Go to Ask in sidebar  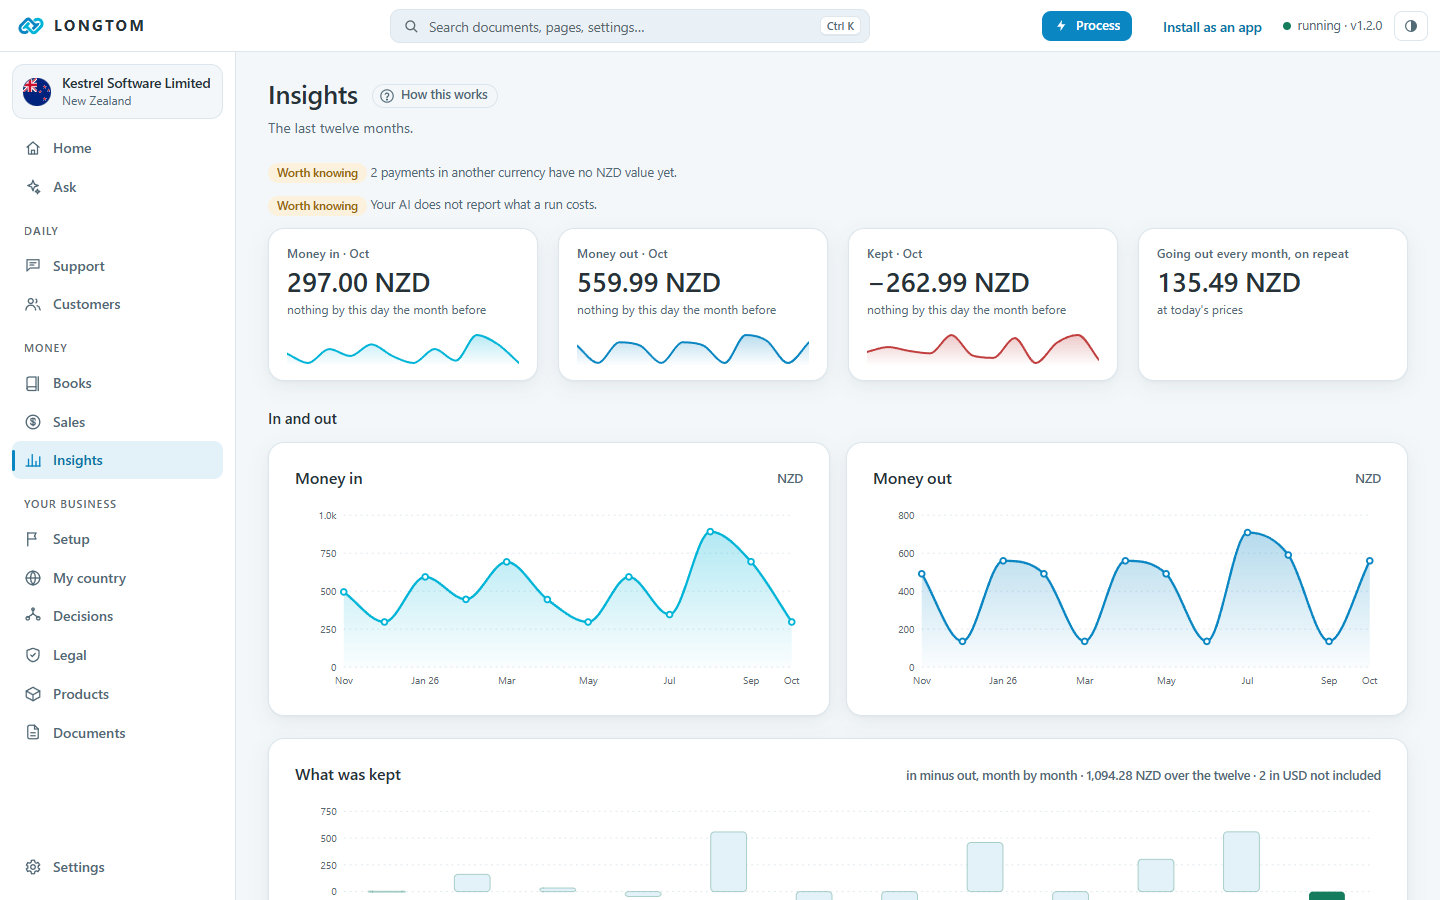click(117, 187)
